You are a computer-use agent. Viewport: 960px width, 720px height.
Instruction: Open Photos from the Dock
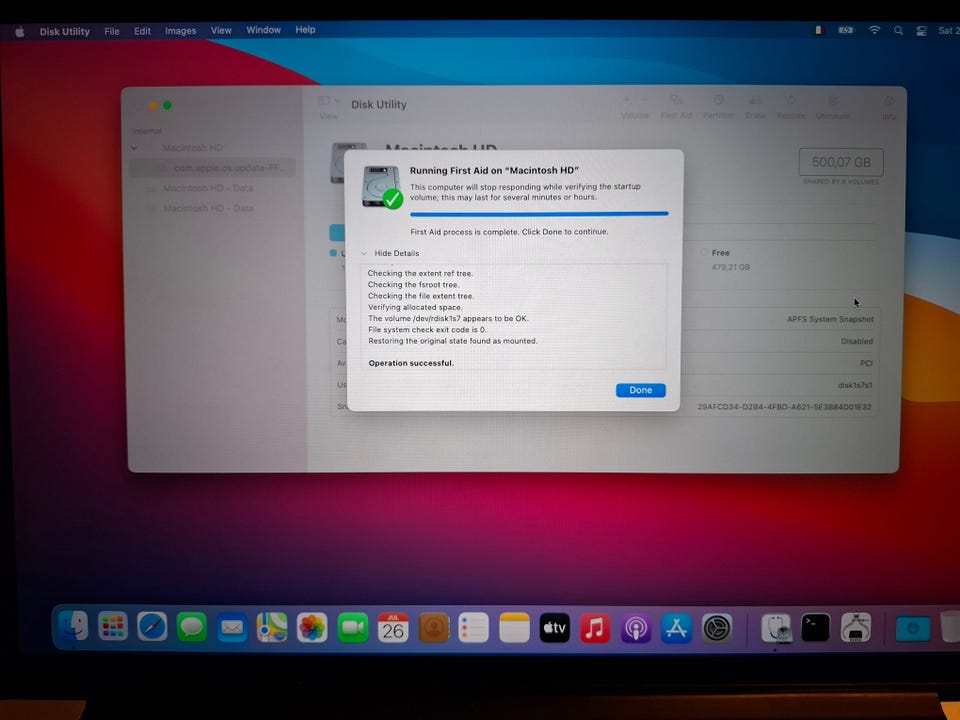312,628
